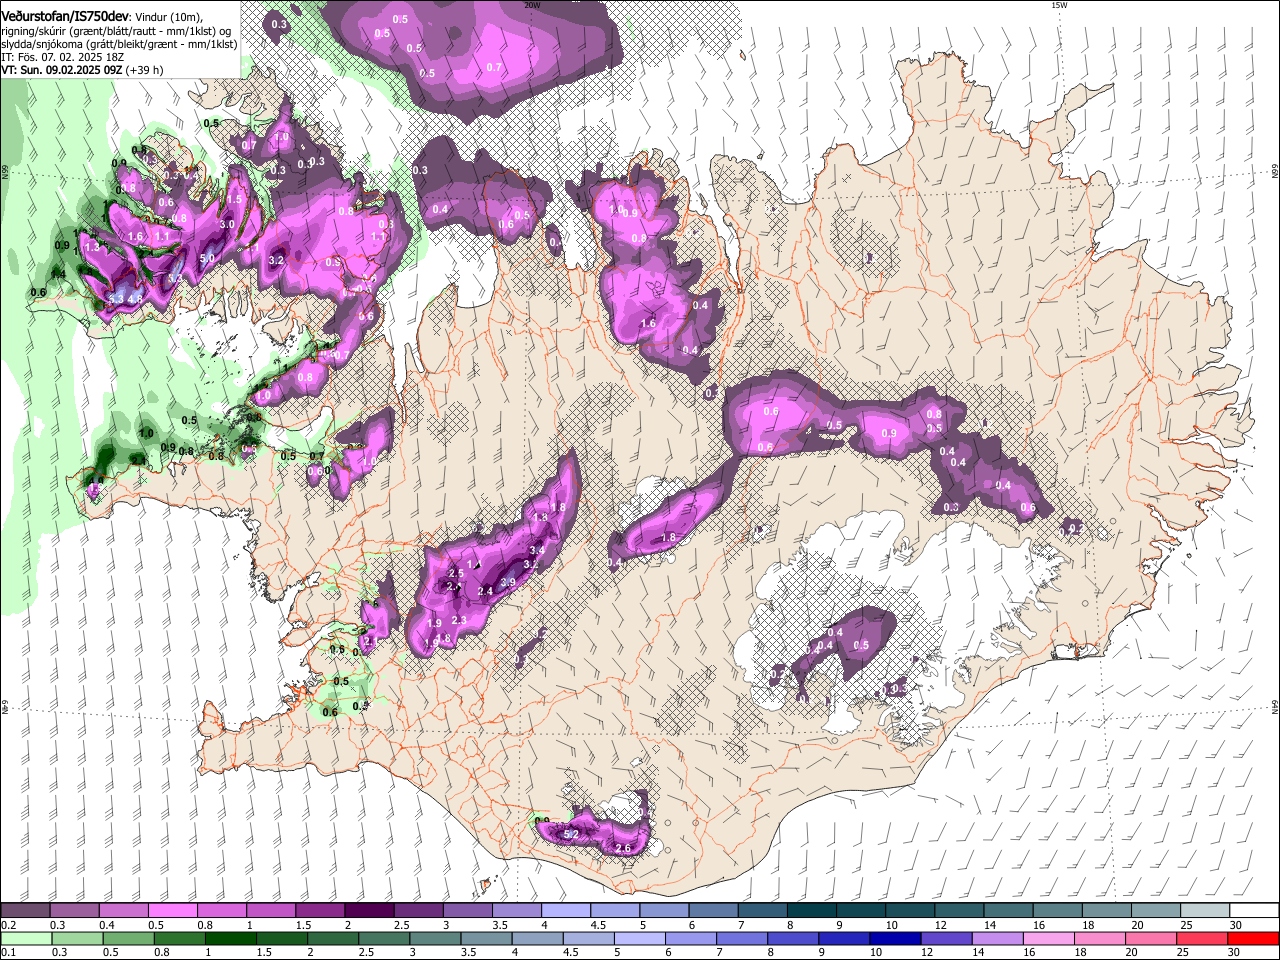Click the palest green rain swatch between 0.1 and 0.3
This screenshot has height=960, width=1280.
click(x=26, y=938)
